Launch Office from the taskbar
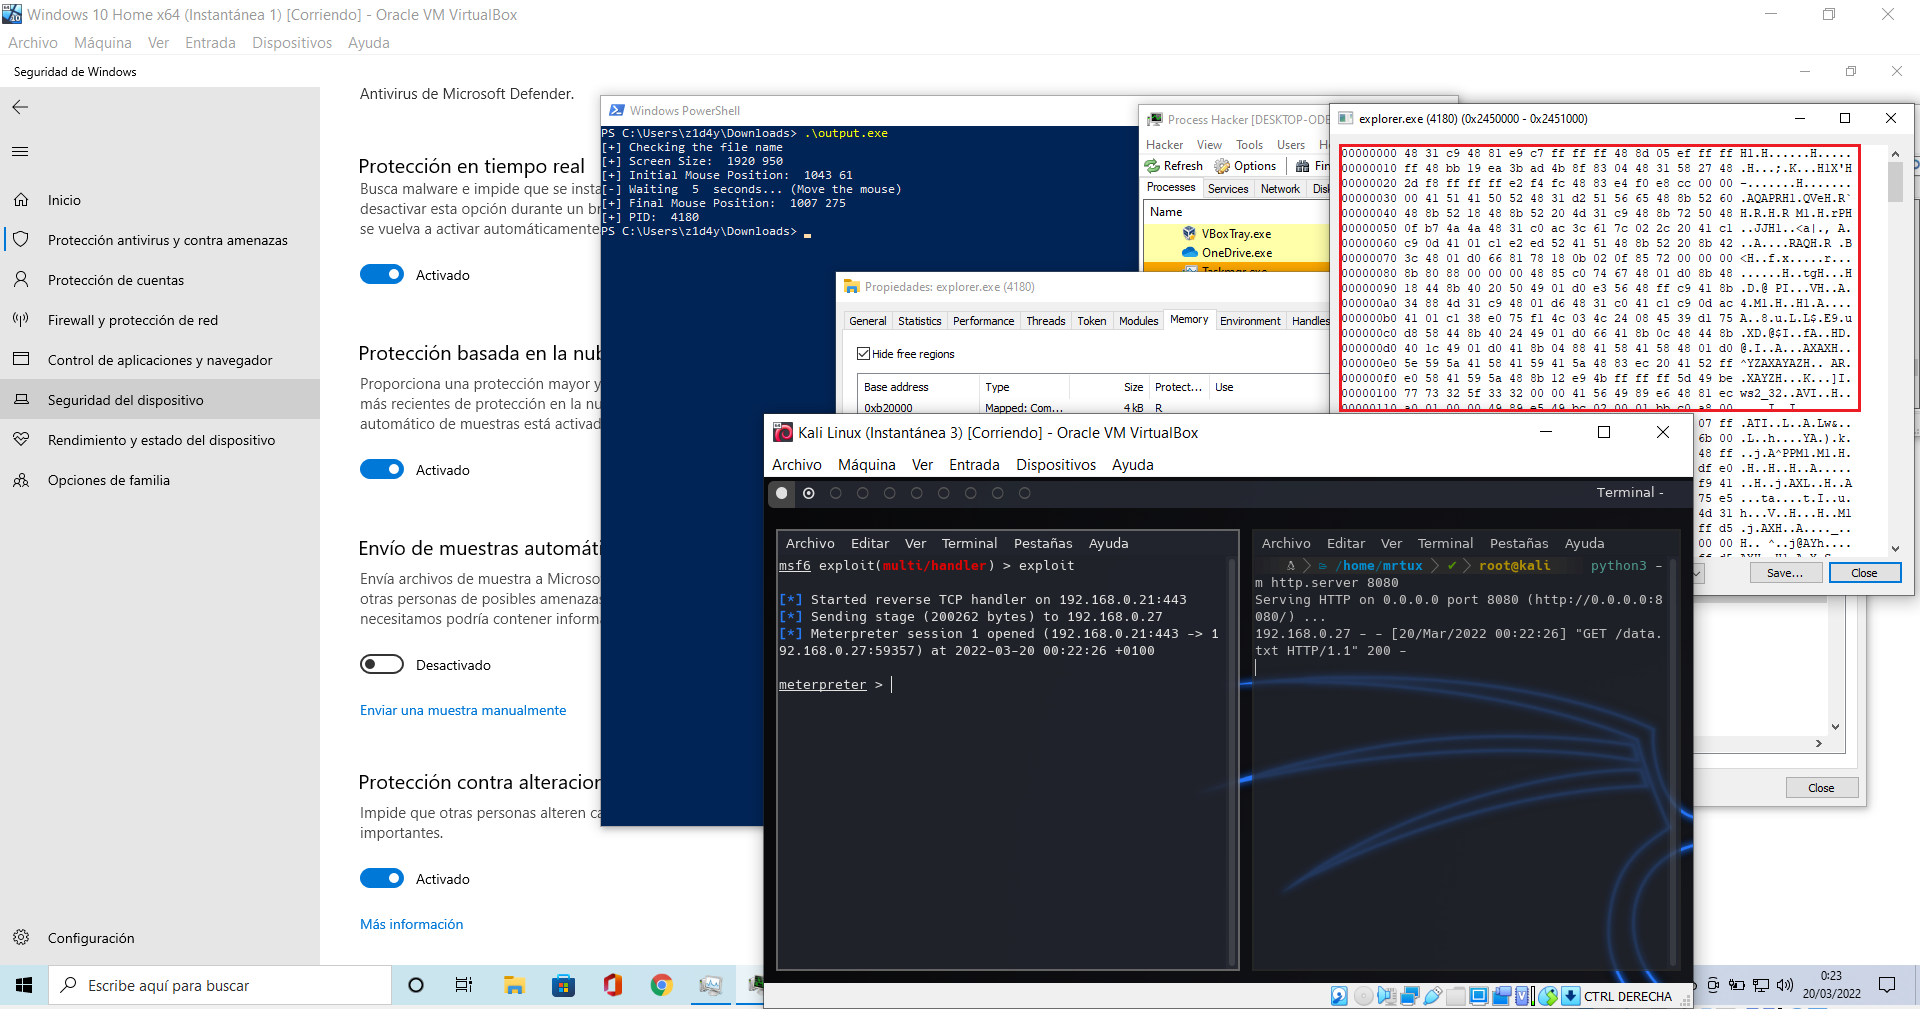Viewport: 1920px width, 1009px height. coord(612,986)
